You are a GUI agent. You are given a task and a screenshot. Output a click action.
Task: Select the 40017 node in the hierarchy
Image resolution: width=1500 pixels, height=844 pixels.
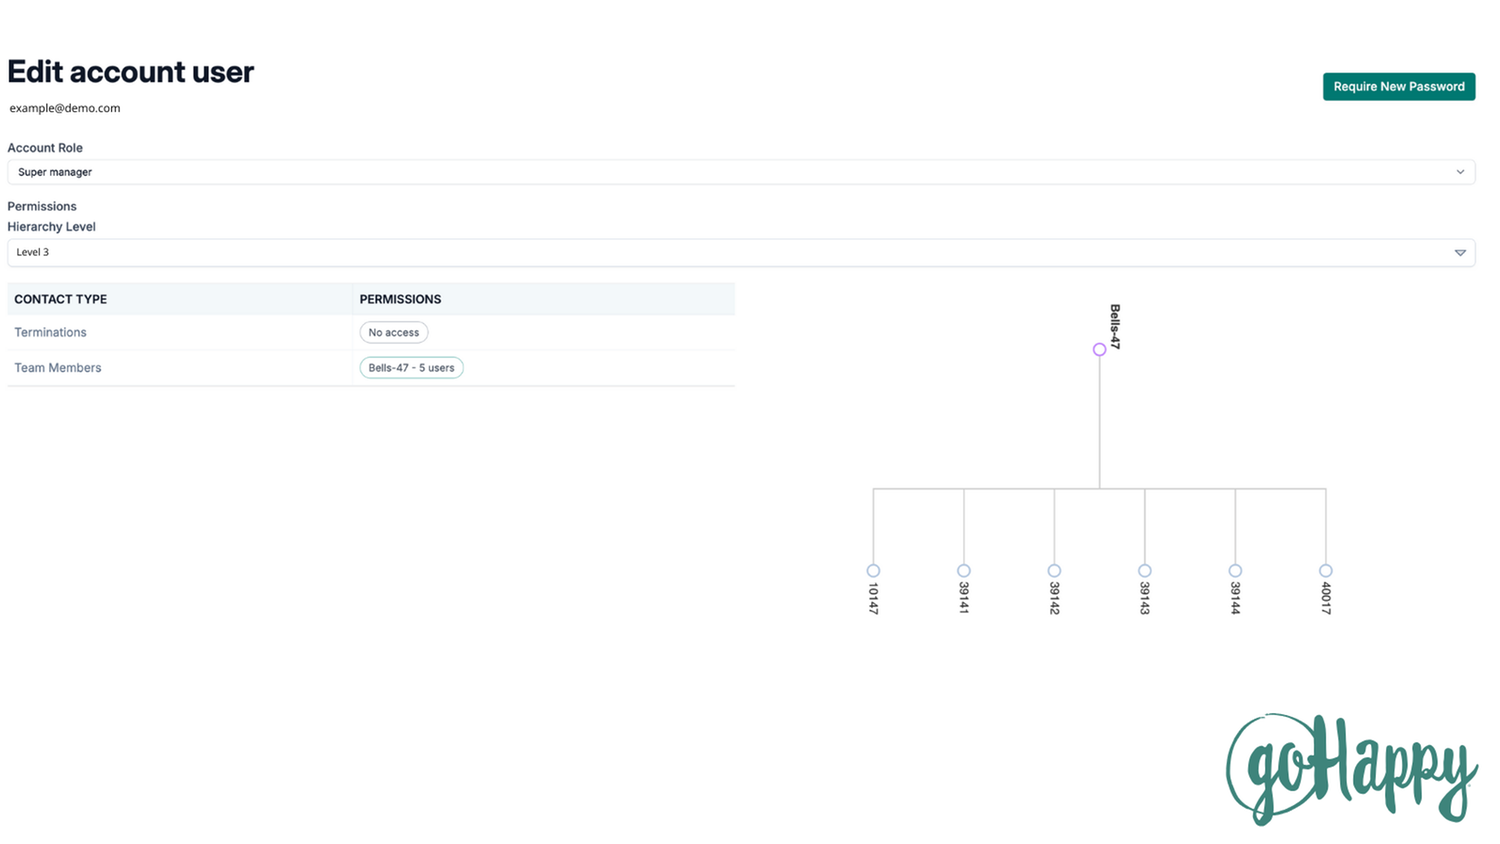[x=1325, y=570]
